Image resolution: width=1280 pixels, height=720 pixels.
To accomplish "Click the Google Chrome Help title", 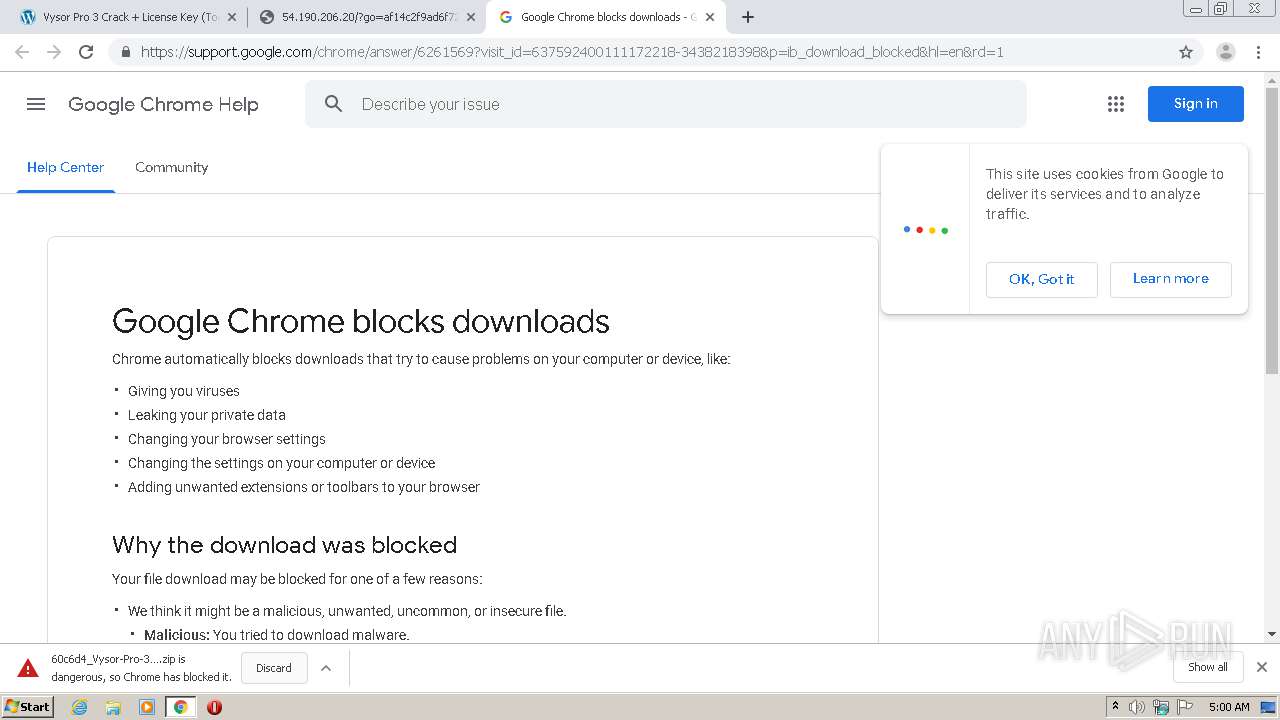I will pyautogui.click(x=163, y=104).
